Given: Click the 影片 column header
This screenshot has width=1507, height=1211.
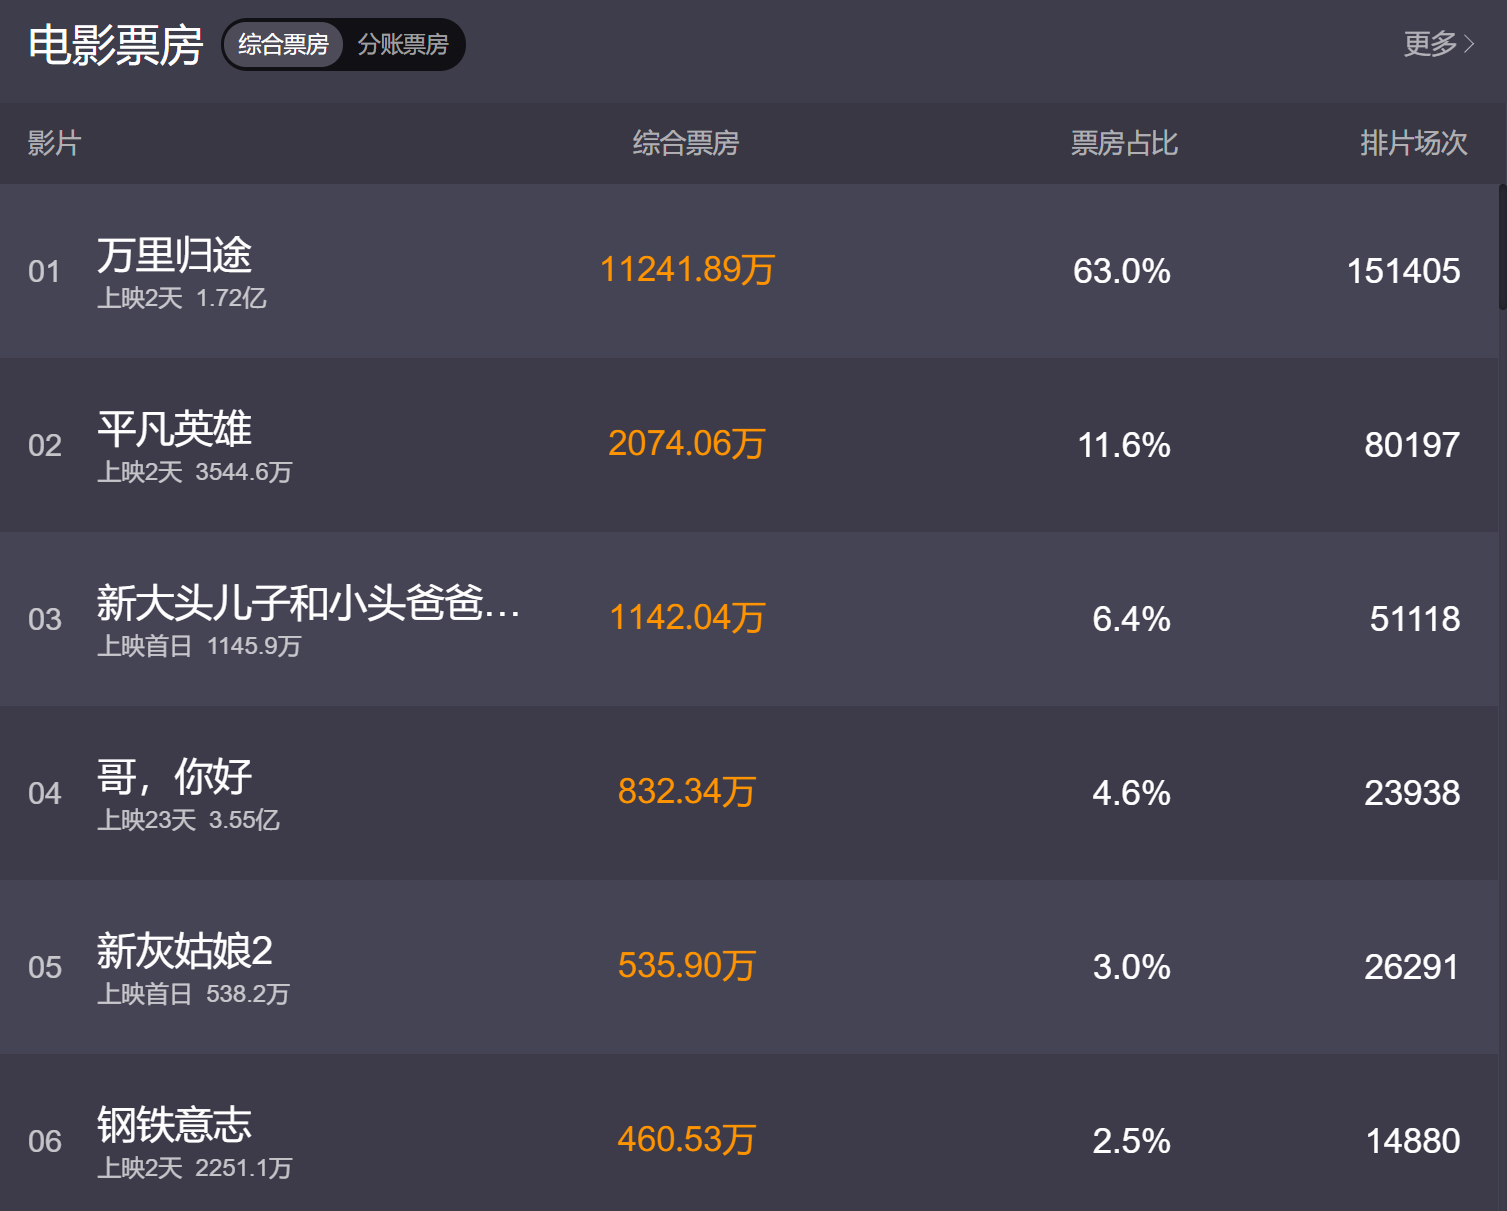Looking at the screenshot, I should pyautogui.click(x=54, y=144).
